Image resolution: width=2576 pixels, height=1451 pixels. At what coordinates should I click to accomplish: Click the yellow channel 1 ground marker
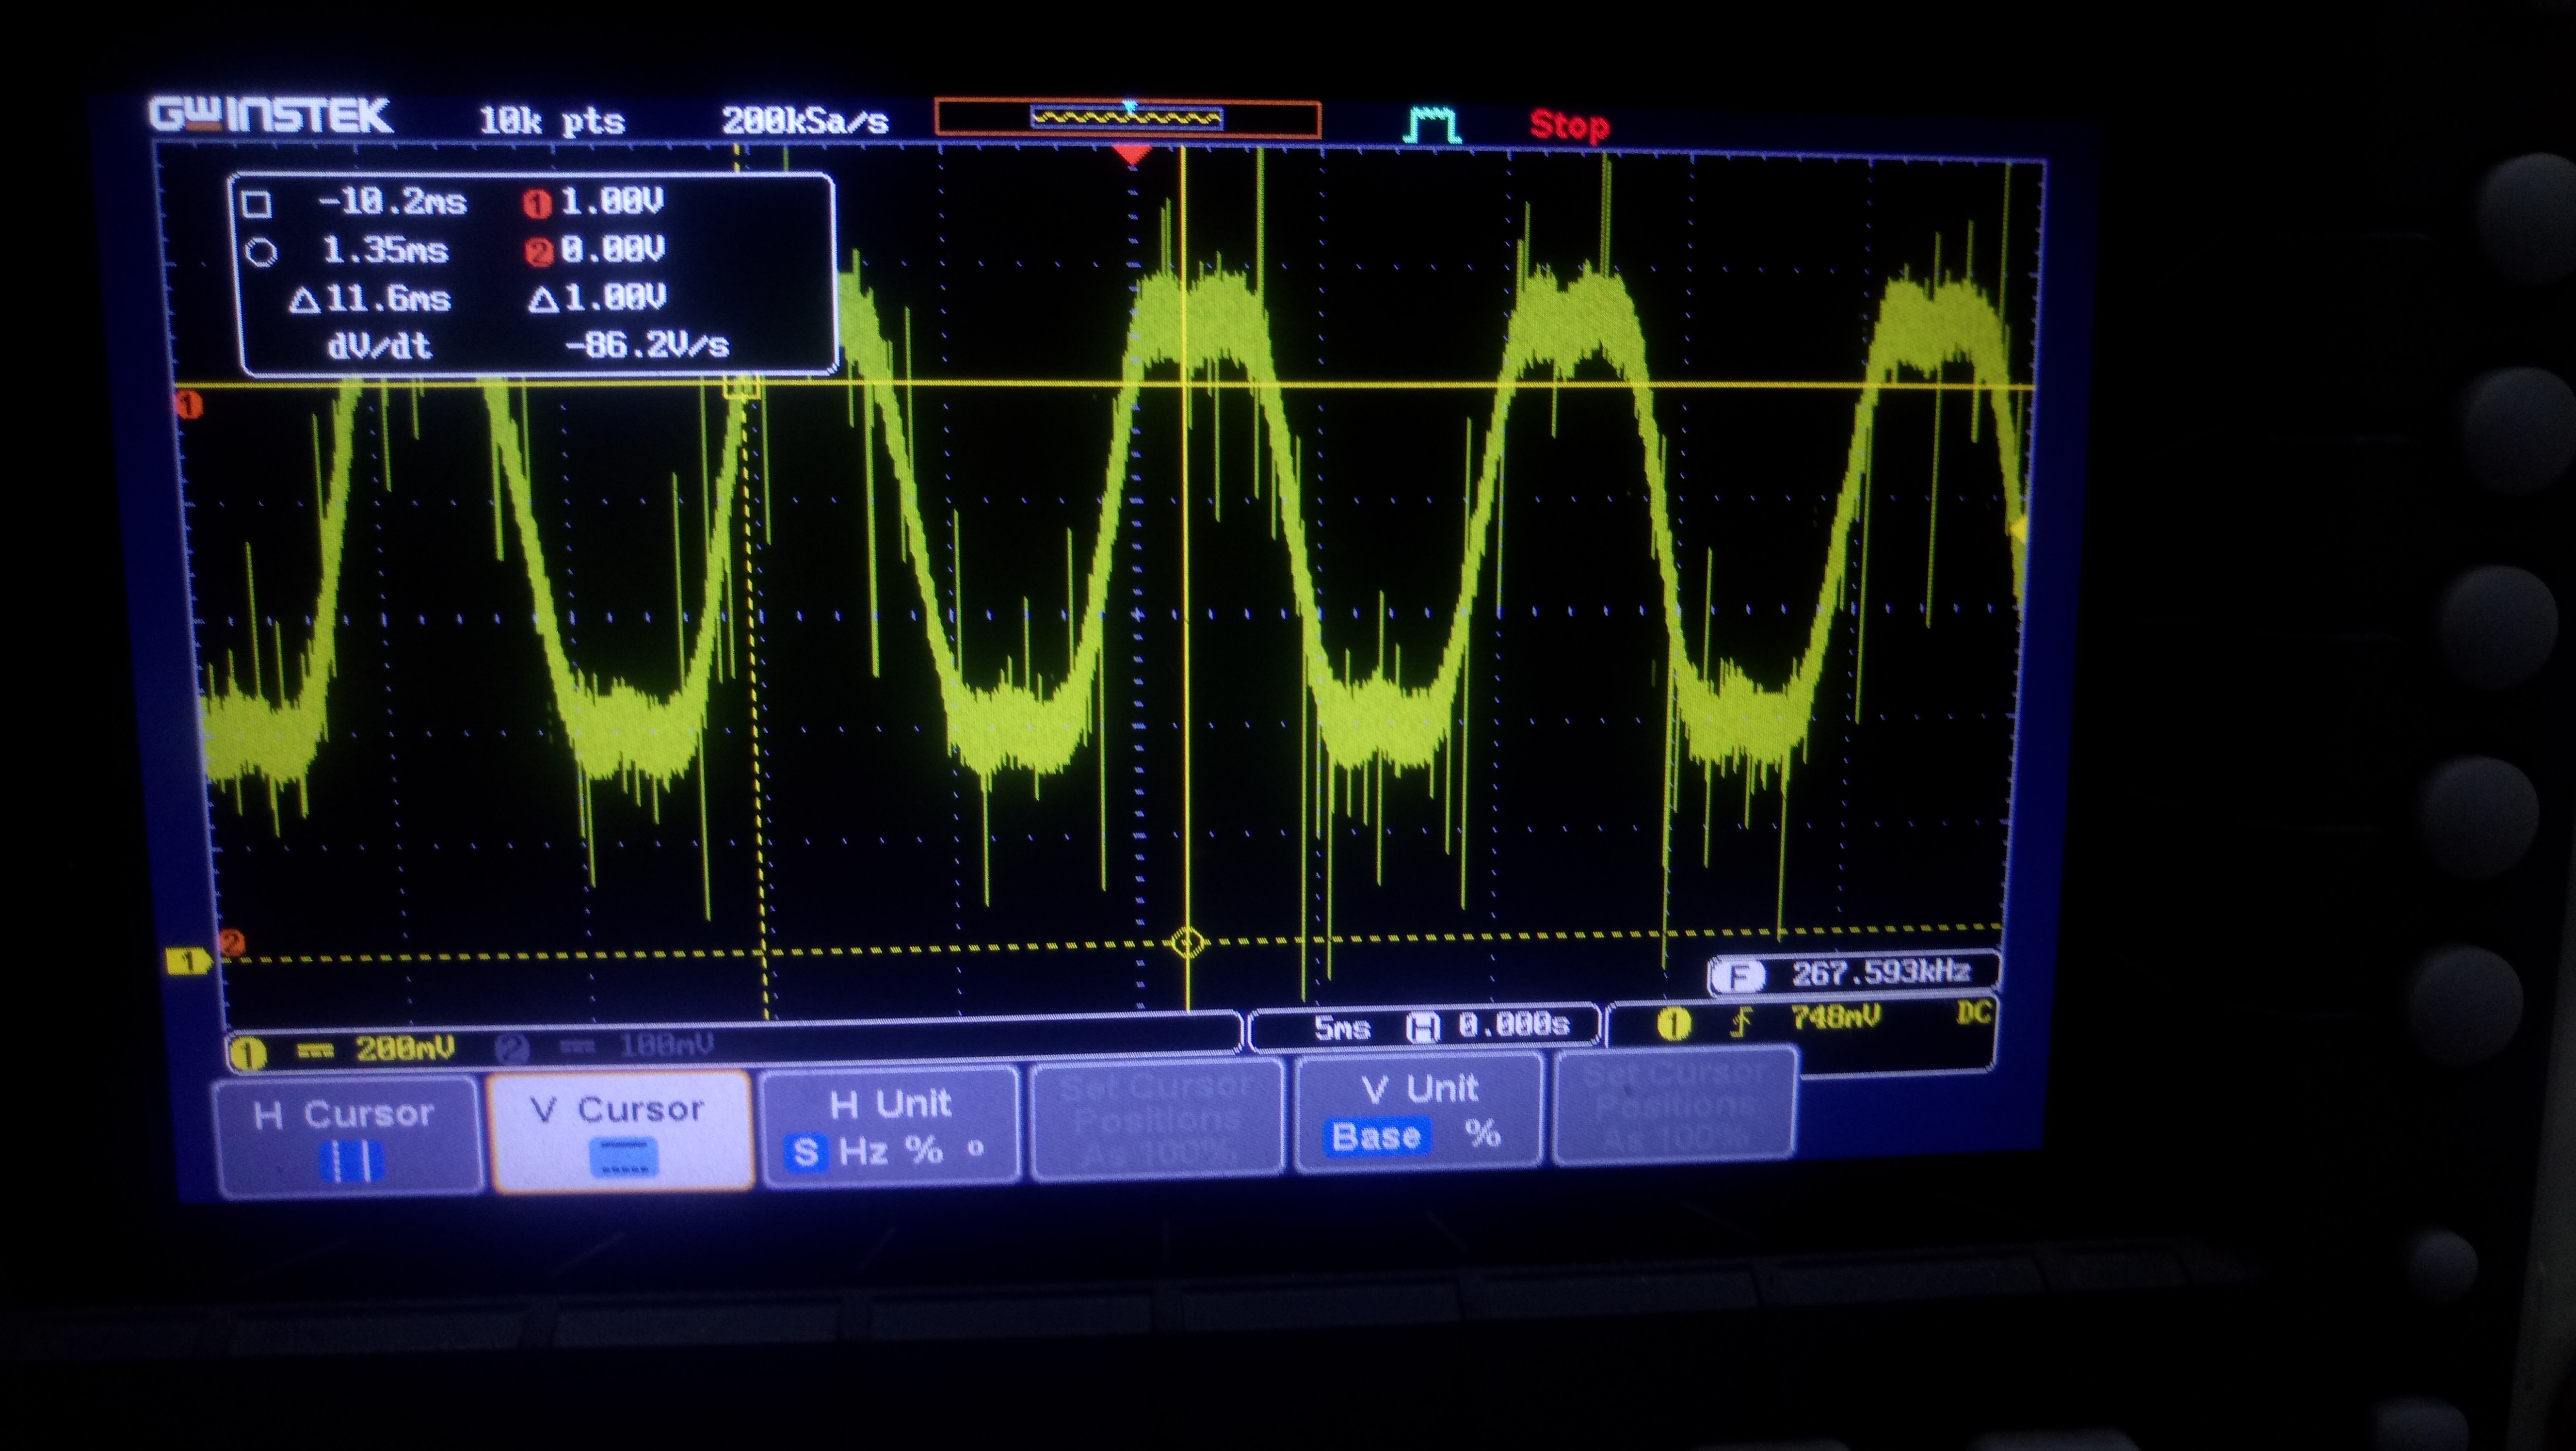[x=188, y=962]
